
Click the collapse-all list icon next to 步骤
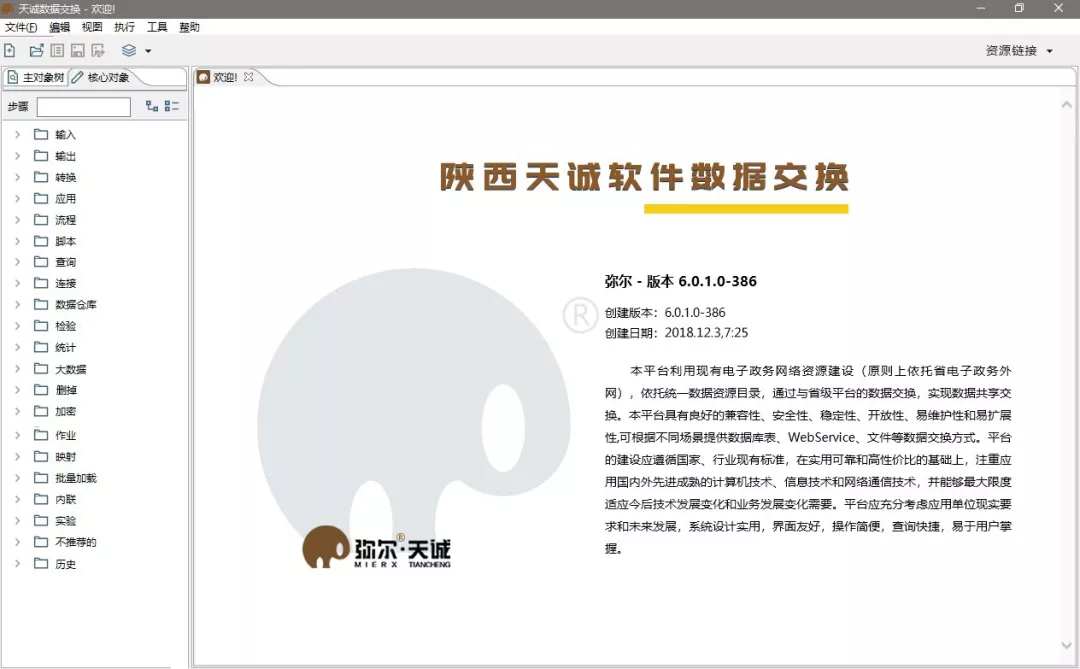pos(172,106)
